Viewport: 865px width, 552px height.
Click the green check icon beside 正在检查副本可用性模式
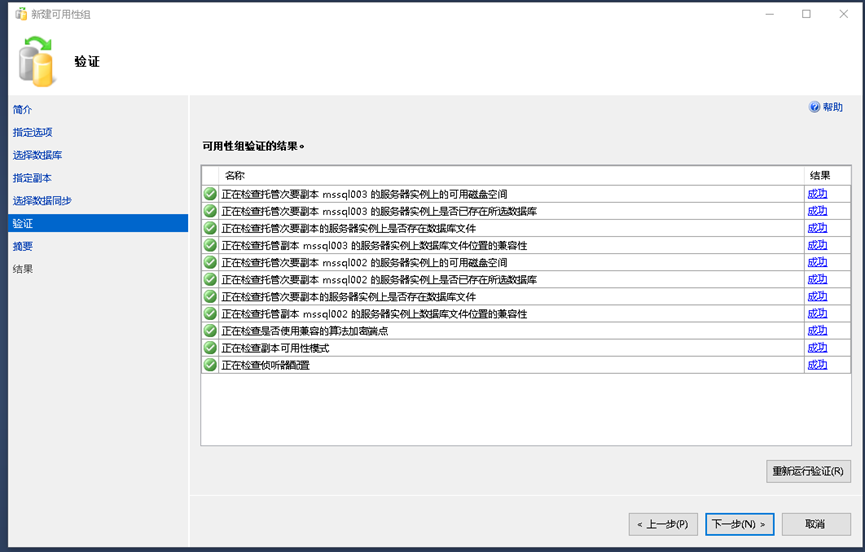(210, 347)
